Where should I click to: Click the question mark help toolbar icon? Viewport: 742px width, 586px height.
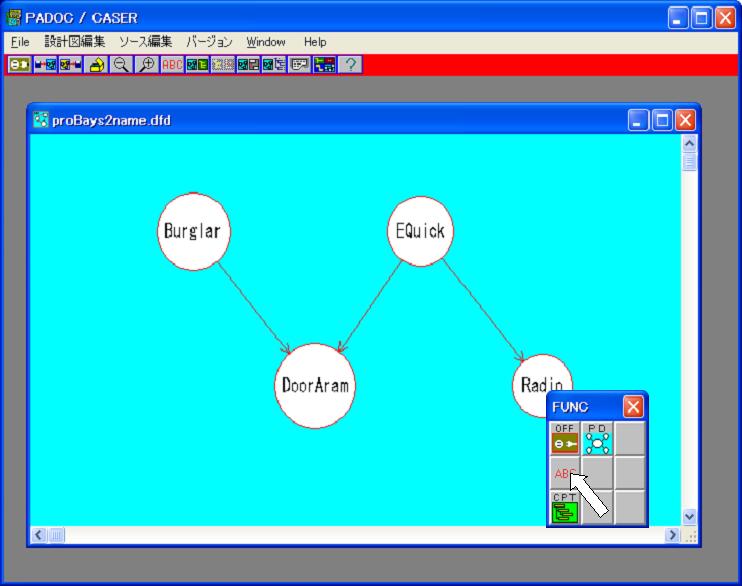(x=350, y=64)
